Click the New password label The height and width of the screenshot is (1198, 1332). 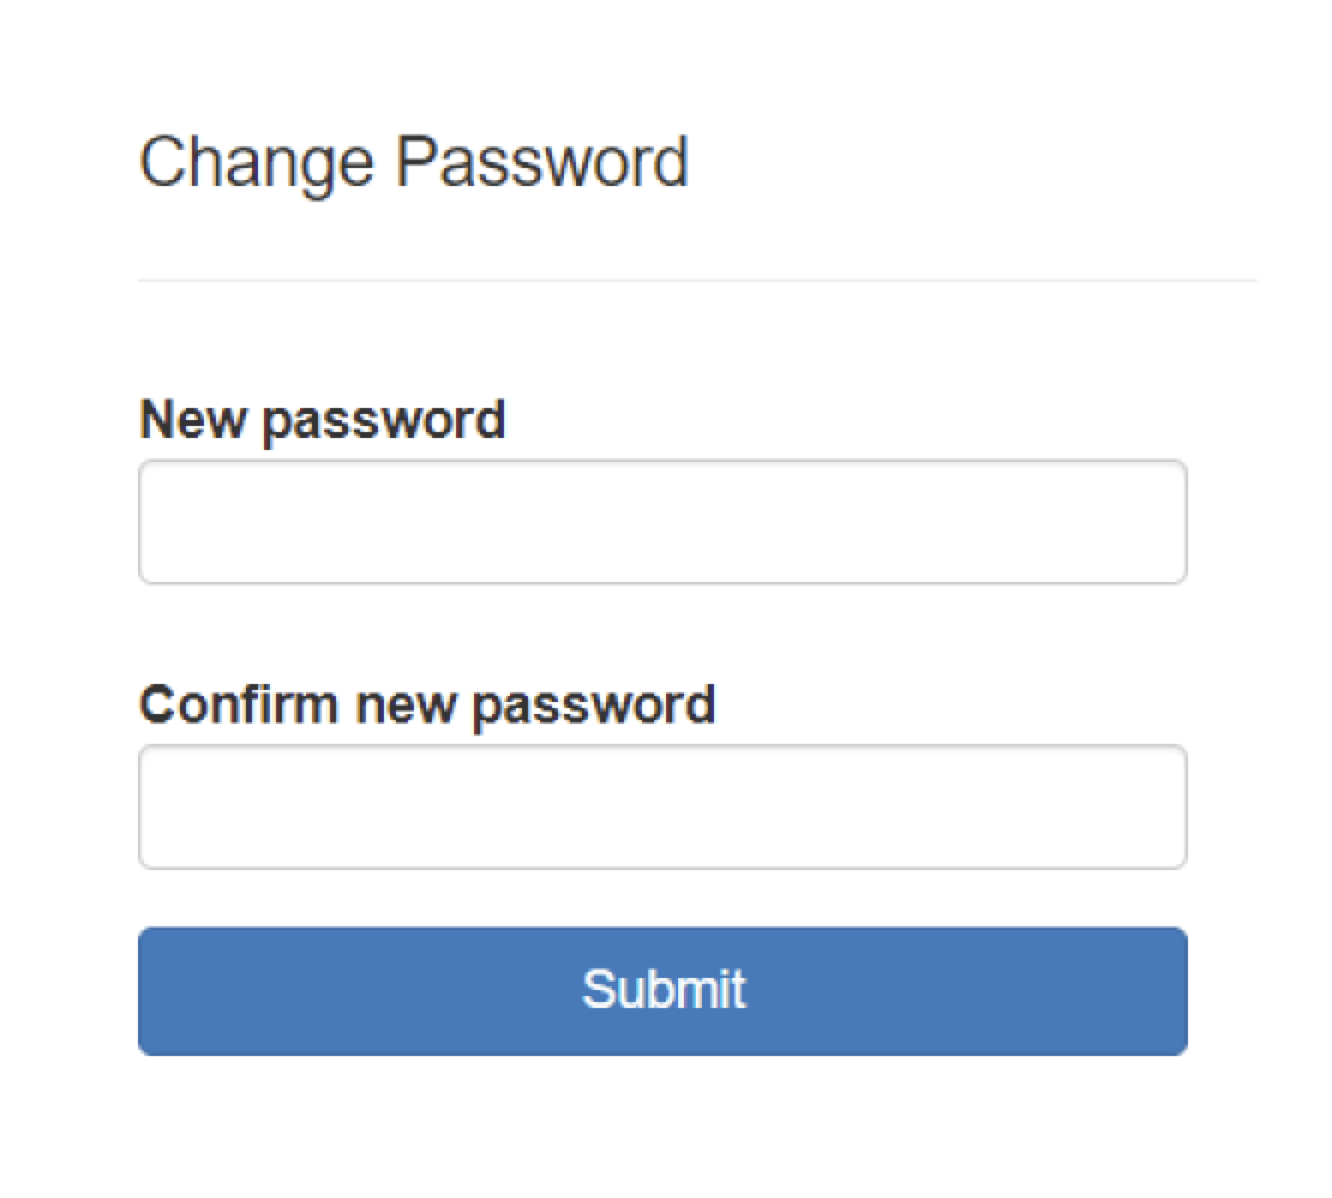(322, 418)
